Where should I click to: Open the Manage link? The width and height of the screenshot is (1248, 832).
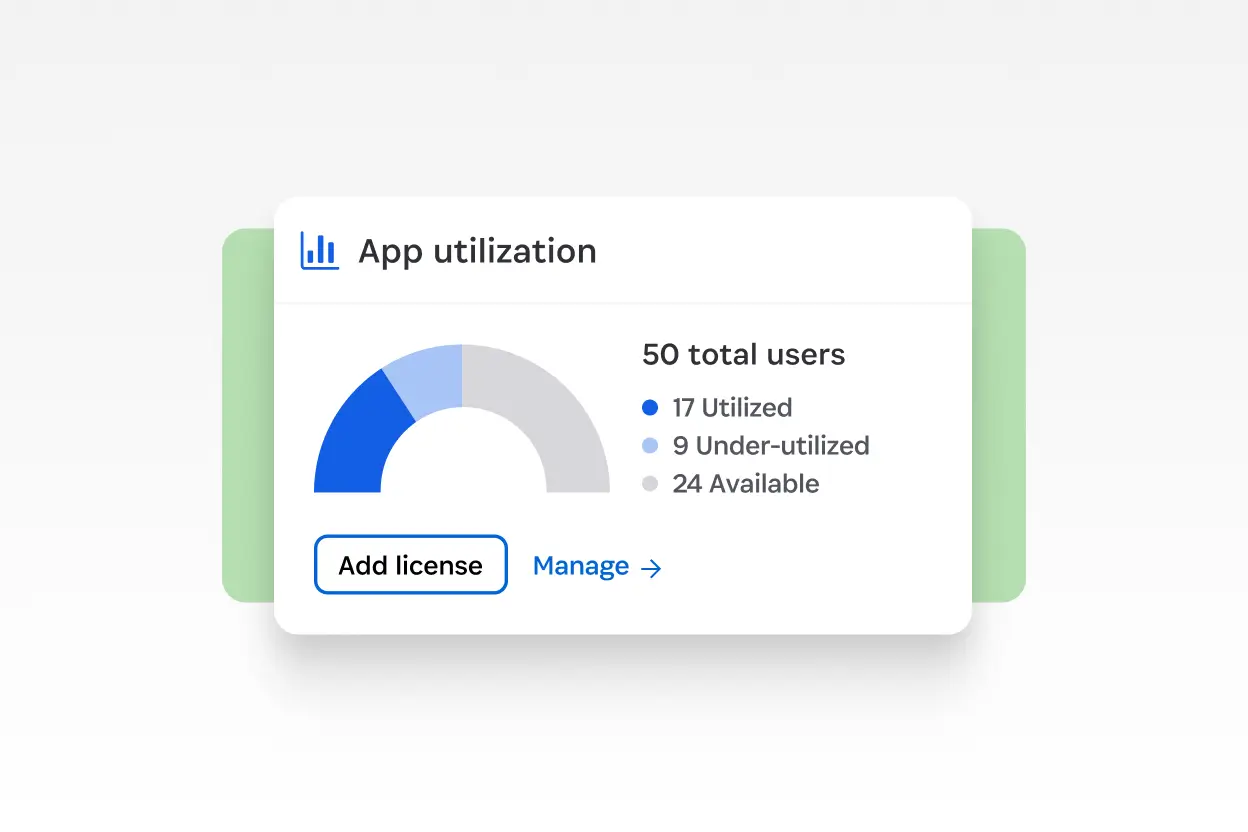coord(581,565)
